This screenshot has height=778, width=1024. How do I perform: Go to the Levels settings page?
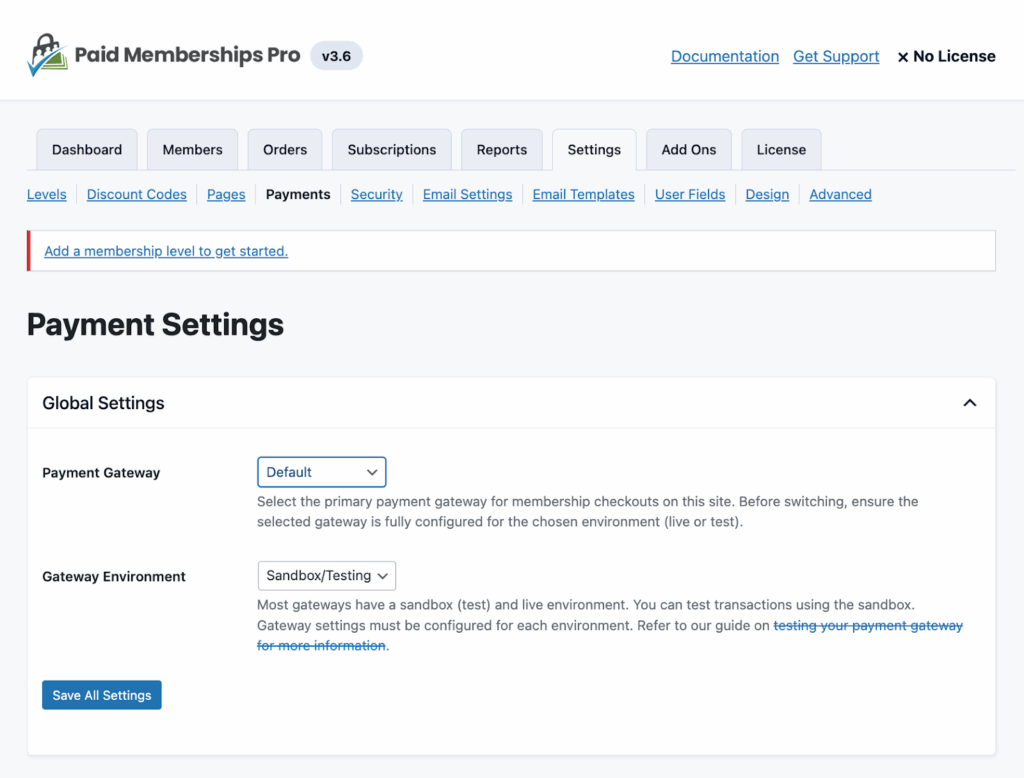tap(46, 194)
